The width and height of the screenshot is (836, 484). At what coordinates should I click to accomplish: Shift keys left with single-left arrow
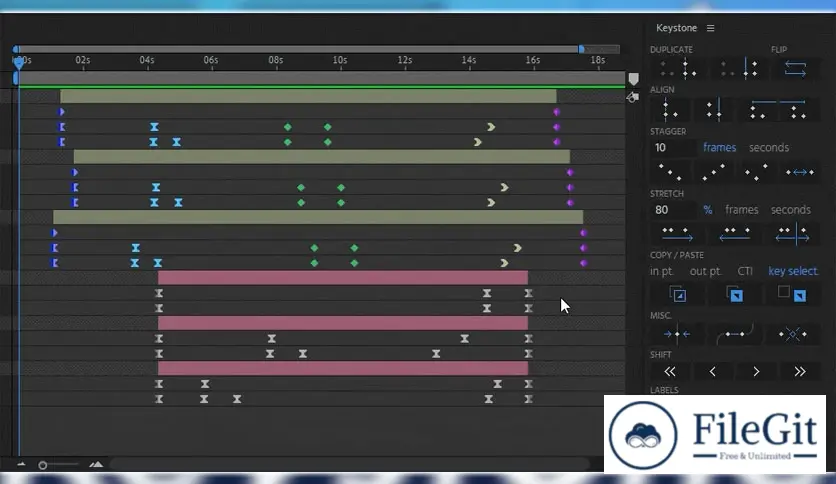coord(713,372)
